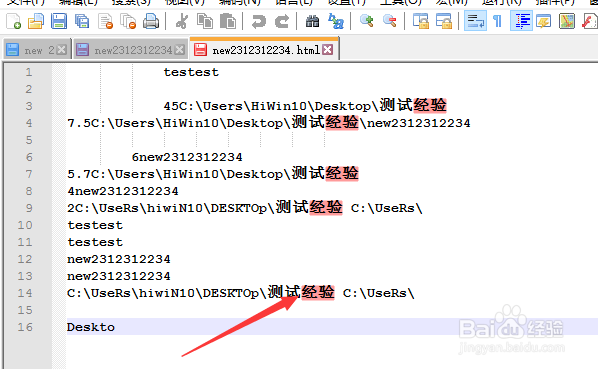The height and width of the screenshot is (369, 598).
Task: Close the current document via toolbar Close icon
Action: [x=105, y=21]
